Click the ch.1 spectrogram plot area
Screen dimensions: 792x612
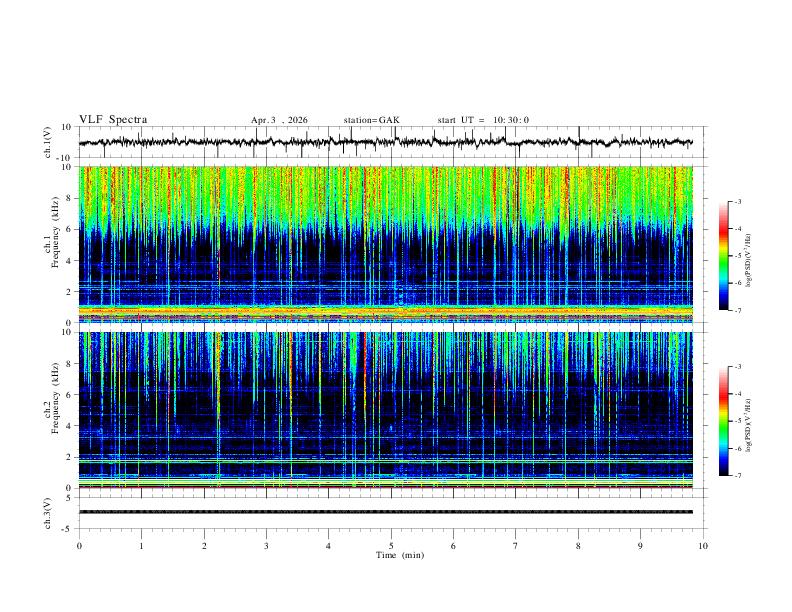[385, 244]
